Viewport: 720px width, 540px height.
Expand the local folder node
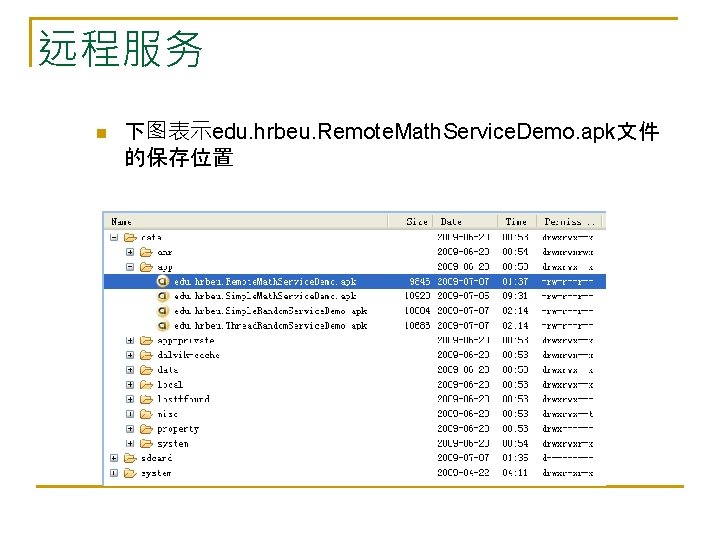[x=130, y=384]
